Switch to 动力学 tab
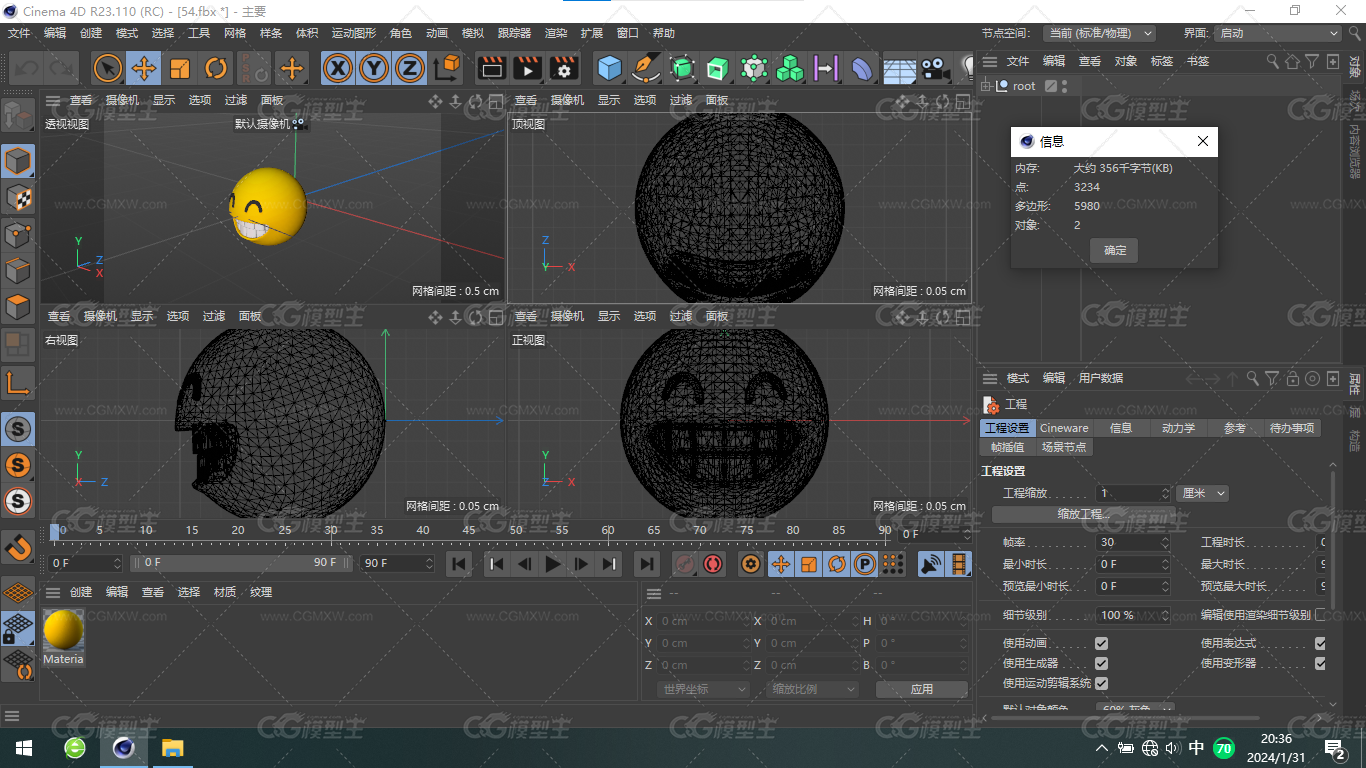This screenshot has height=768, width=1366. (1178, 428)
